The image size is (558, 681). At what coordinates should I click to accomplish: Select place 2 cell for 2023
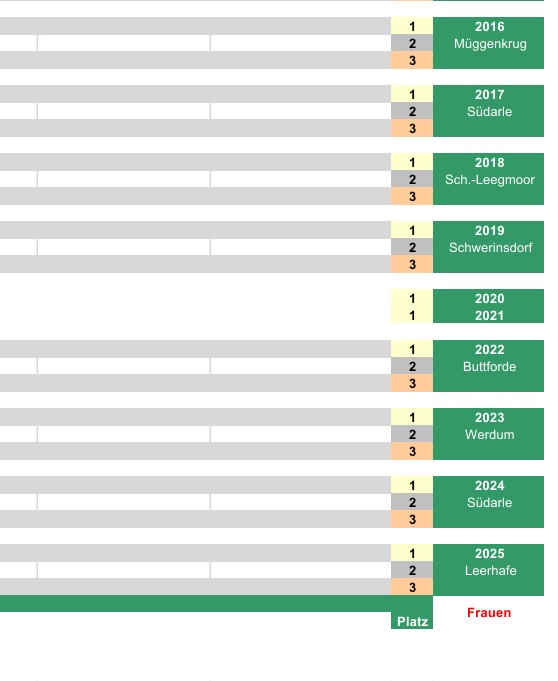click(x=412, y=434)
